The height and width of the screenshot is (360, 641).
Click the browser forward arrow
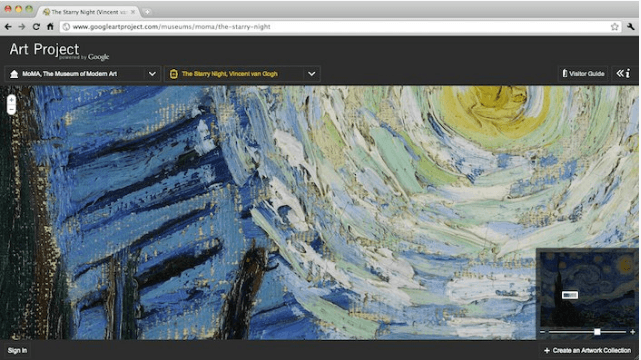tap(22, 27)
